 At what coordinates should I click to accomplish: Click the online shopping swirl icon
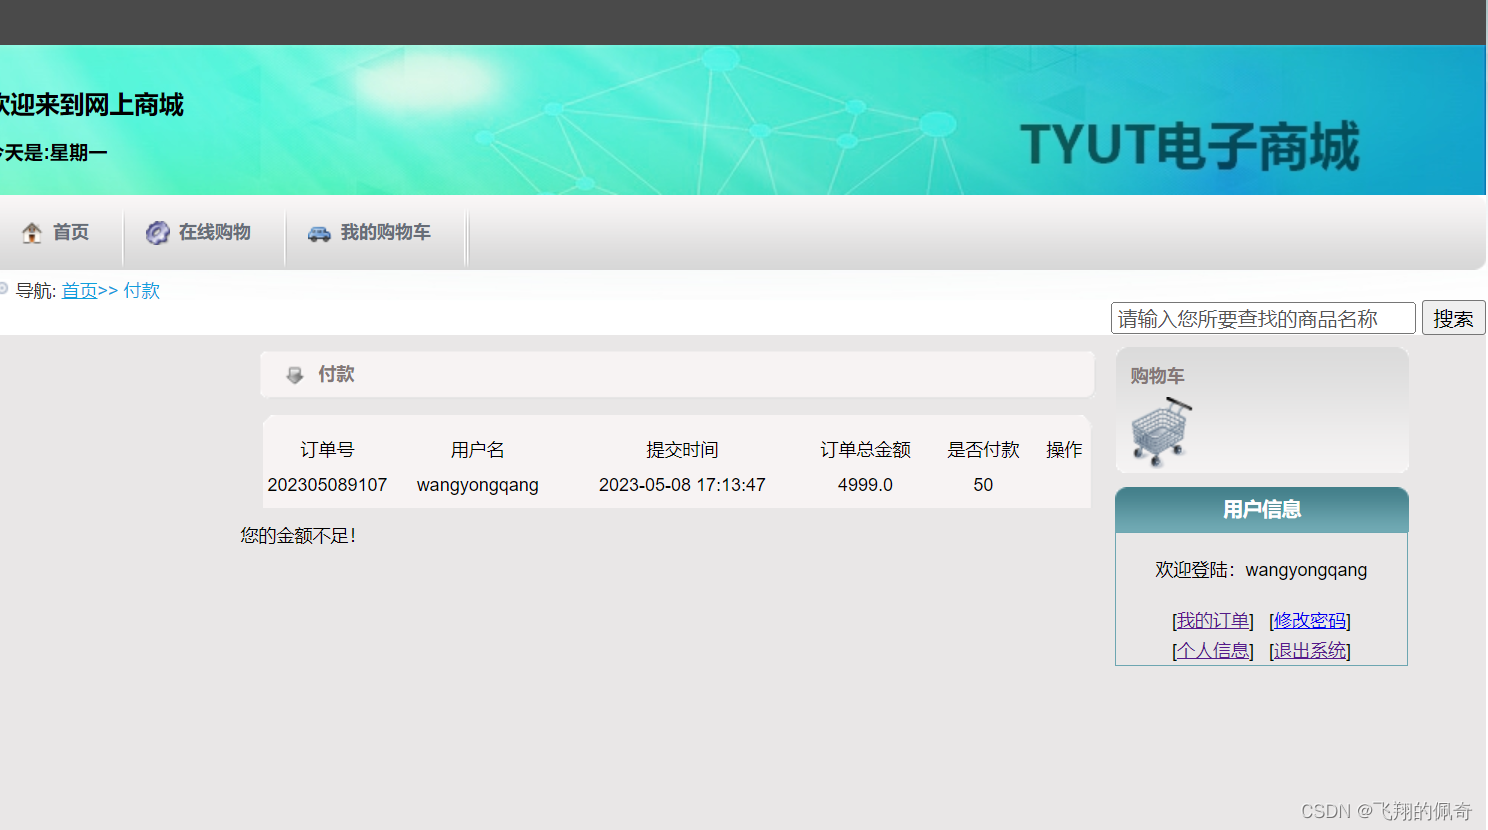pos(158,232)
